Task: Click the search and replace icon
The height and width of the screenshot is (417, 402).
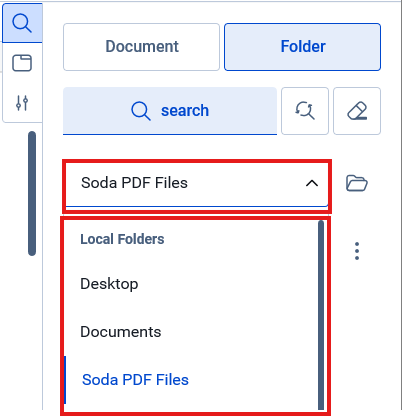Action: click(x=305, y=111)
